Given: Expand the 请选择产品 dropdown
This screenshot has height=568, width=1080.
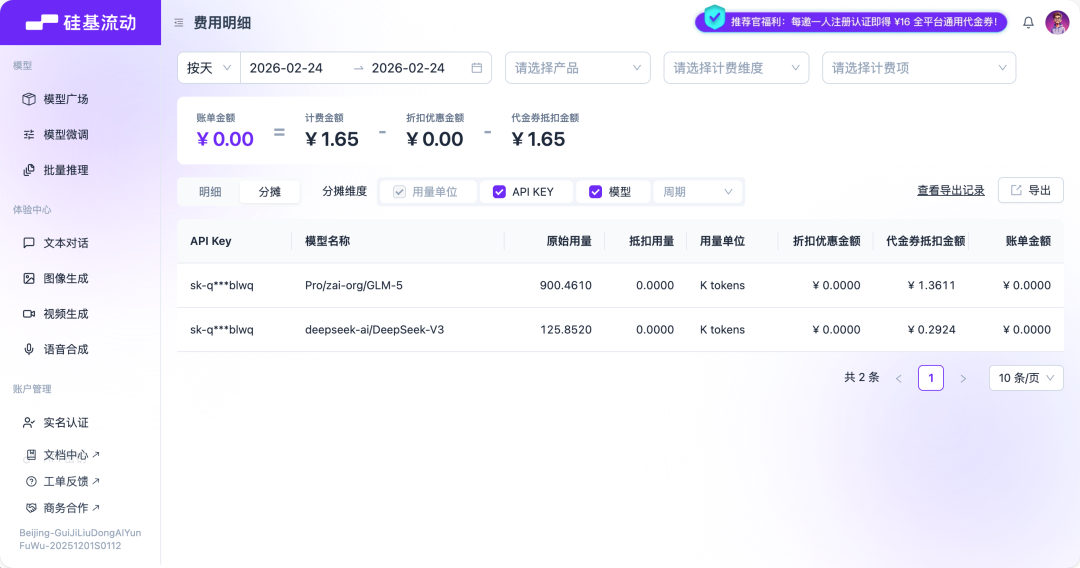Looking at the screenshot, I should [x=577, y=68].
